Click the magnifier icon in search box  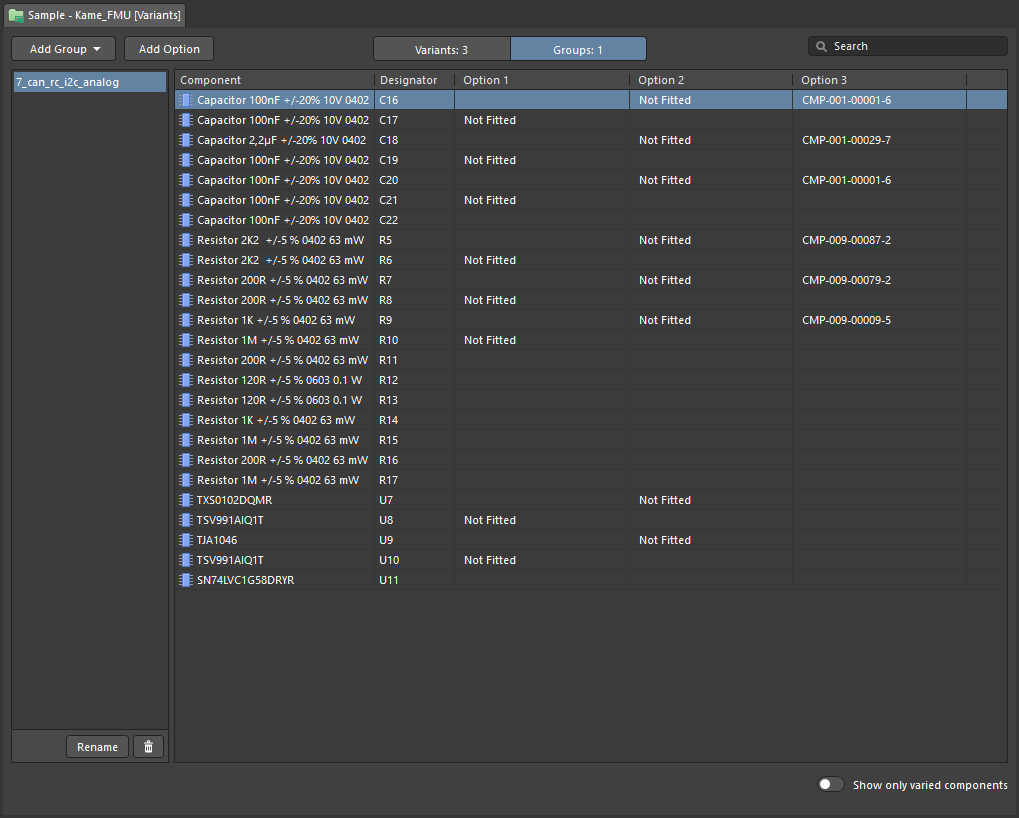coord(822,47)
